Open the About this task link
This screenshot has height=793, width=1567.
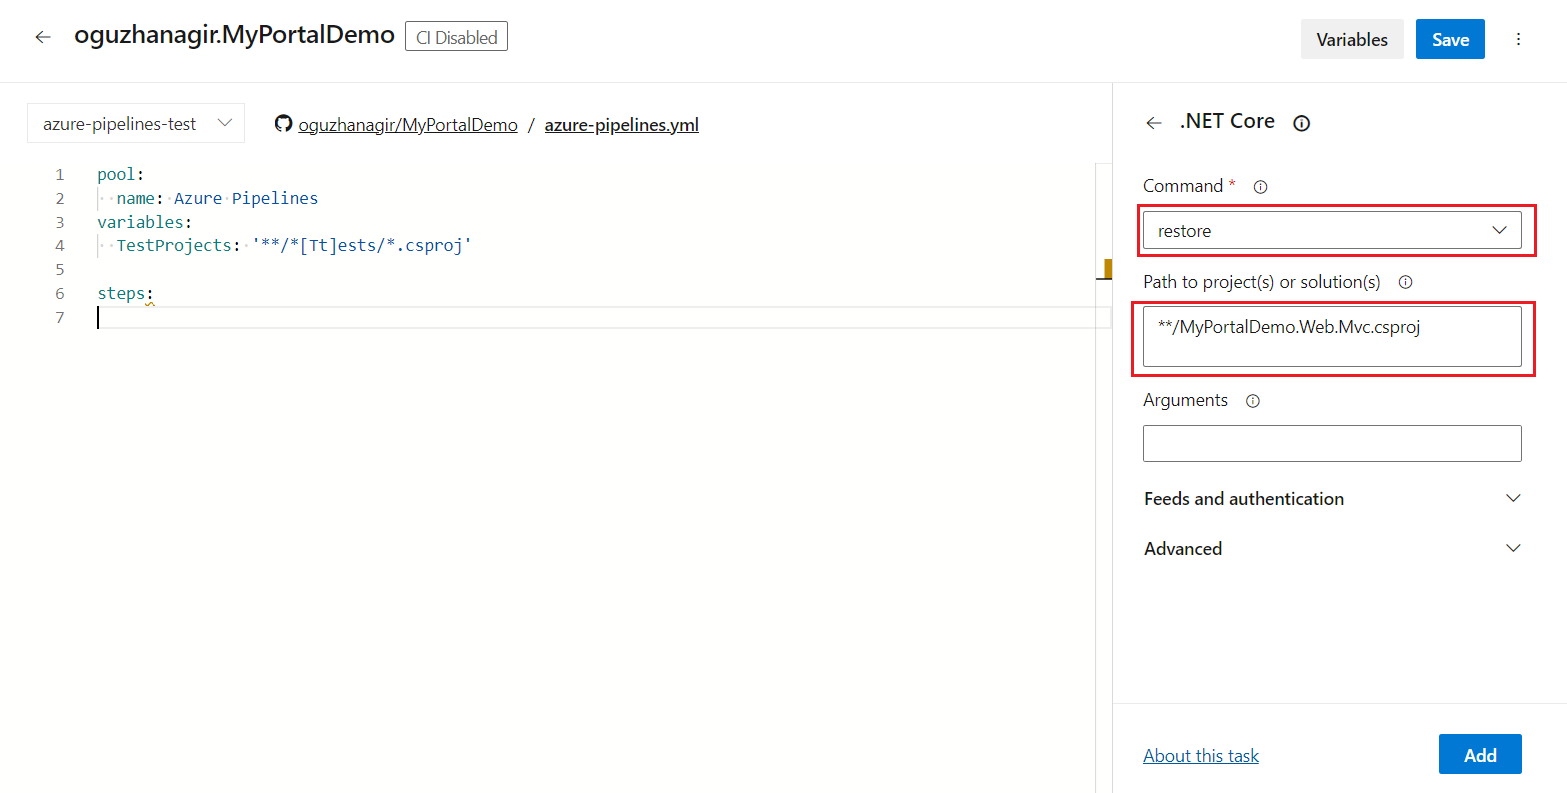point(1201,756)
